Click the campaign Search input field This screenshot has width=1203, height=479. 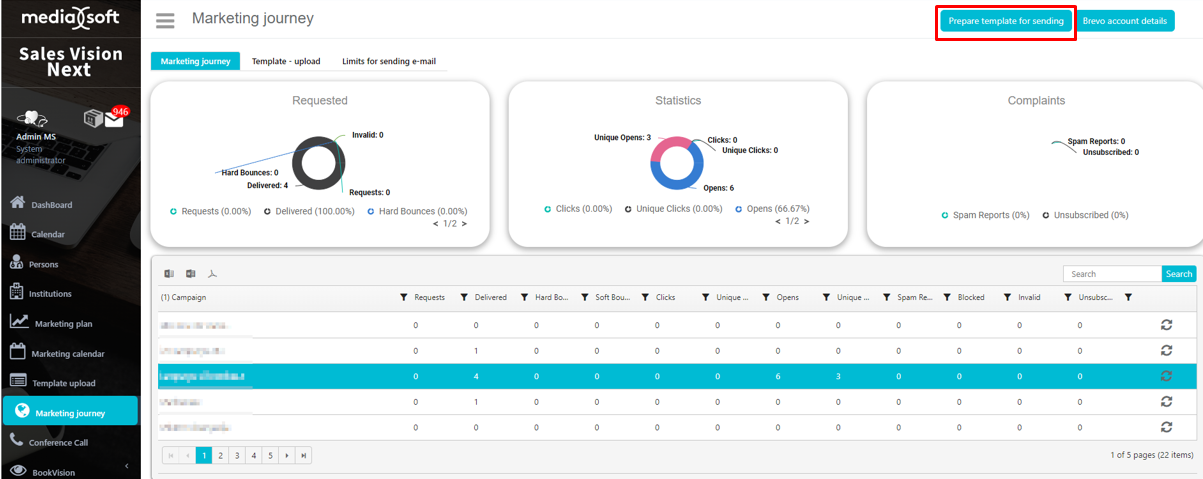point(1112,274)
